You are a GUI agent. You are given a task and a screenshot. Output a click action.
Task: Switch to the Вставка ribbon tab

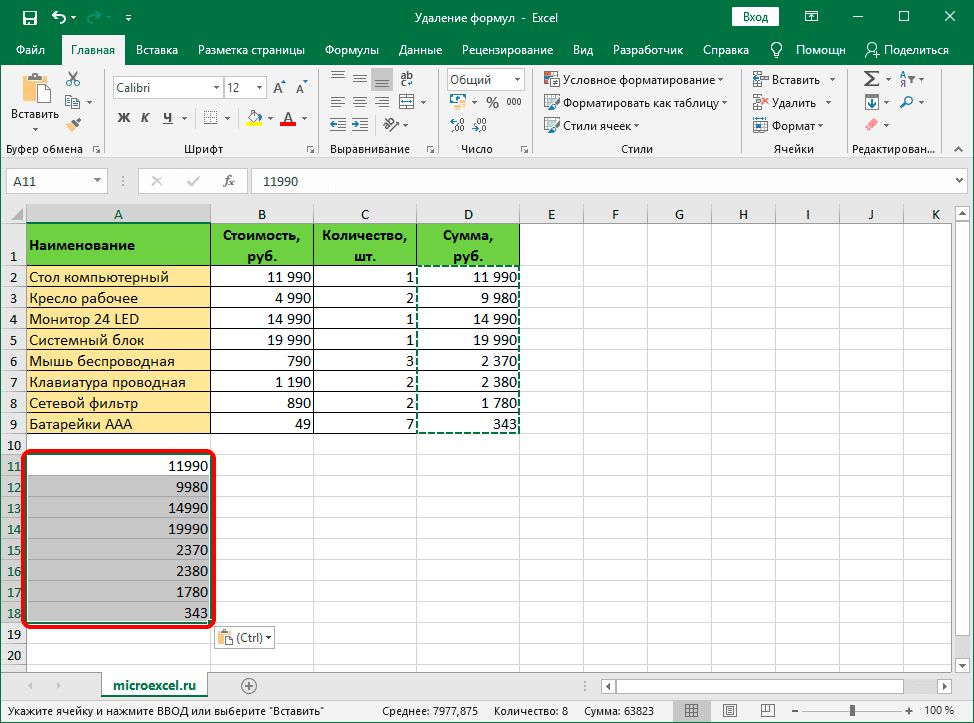(x=157, y=50)
